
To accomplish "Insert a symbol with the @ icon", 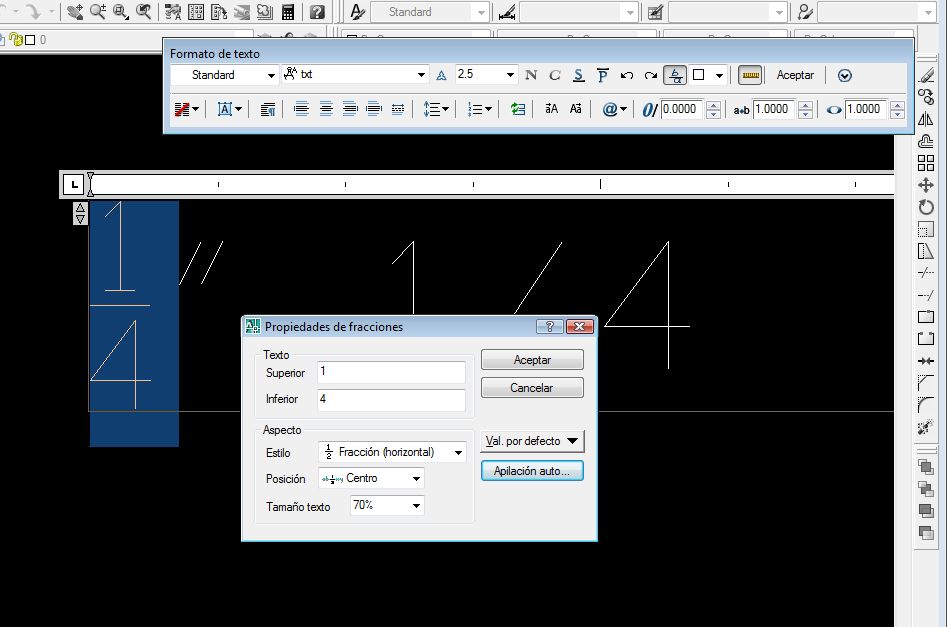I will click(x=615, y=109).
